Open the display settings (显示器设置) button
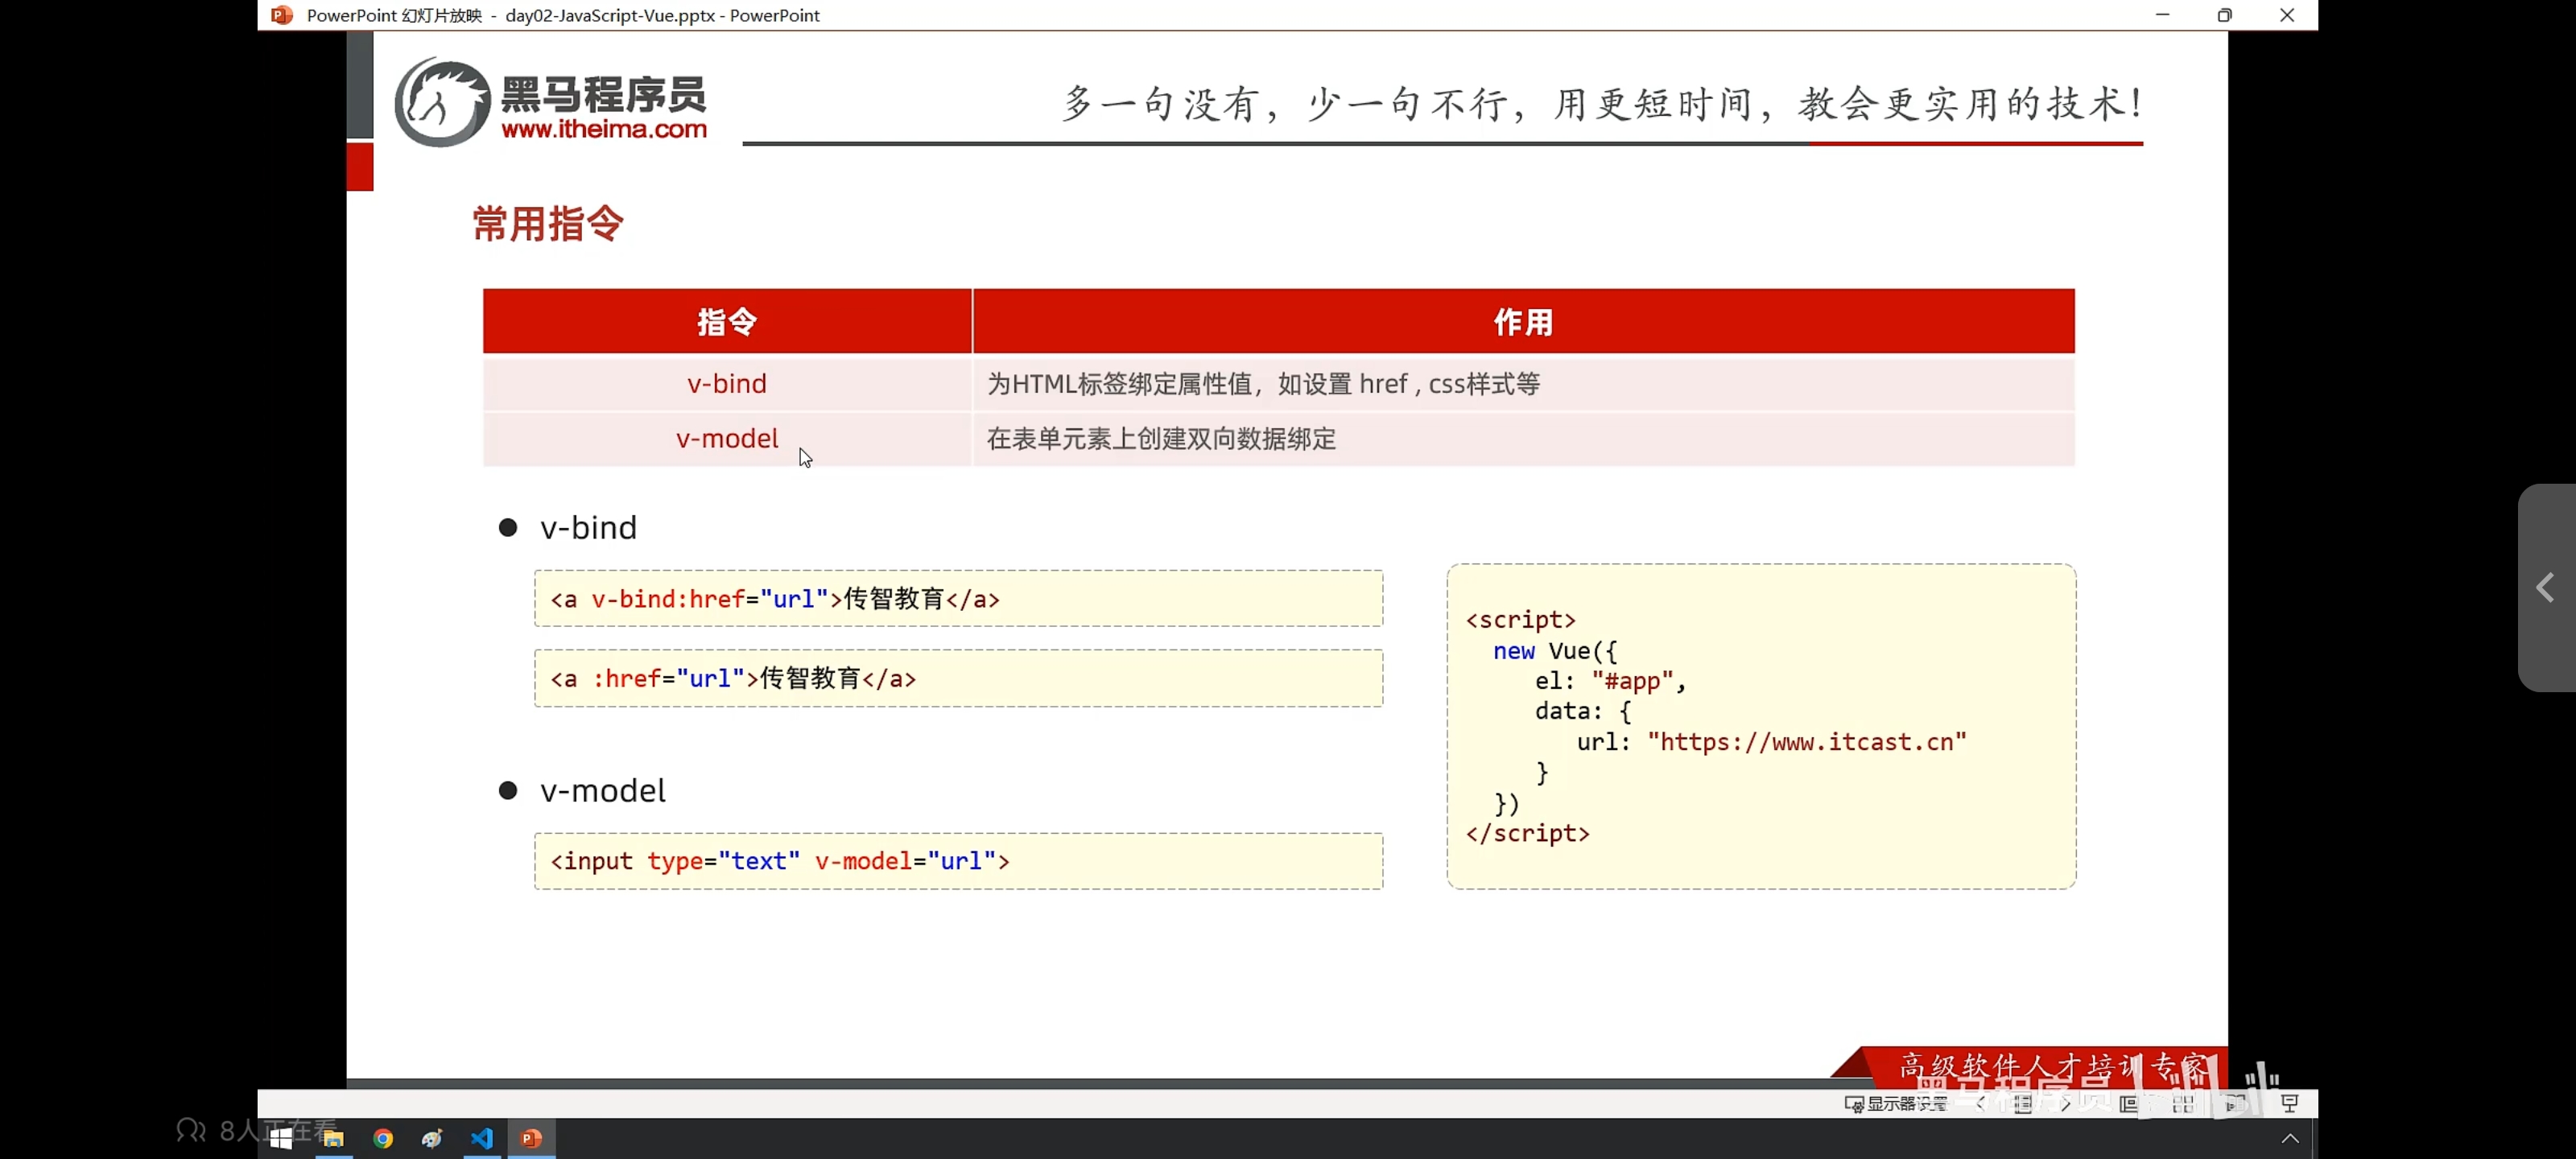Image resolution: width=2576 pixels, height=1159 pixels. point(1896,1103)
